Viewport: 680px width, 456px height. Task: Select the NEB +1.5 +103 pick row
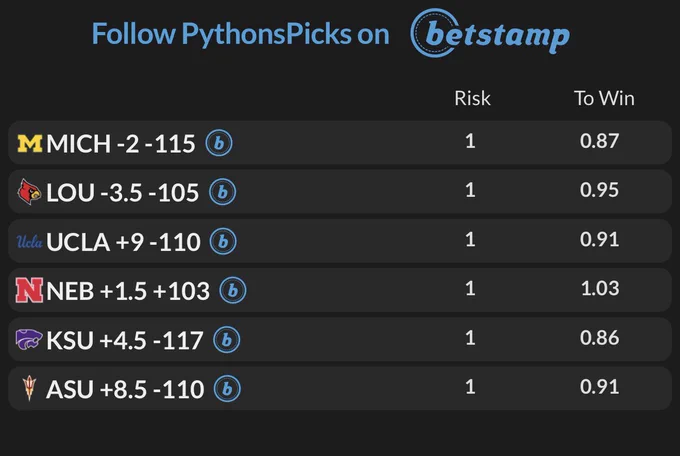click(340, 290)
